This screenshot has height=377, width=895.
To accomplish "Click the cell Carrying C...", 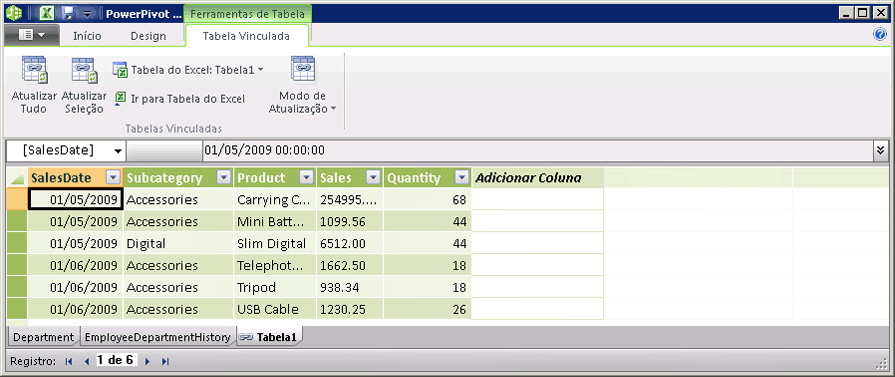I will tap(275, 199).
